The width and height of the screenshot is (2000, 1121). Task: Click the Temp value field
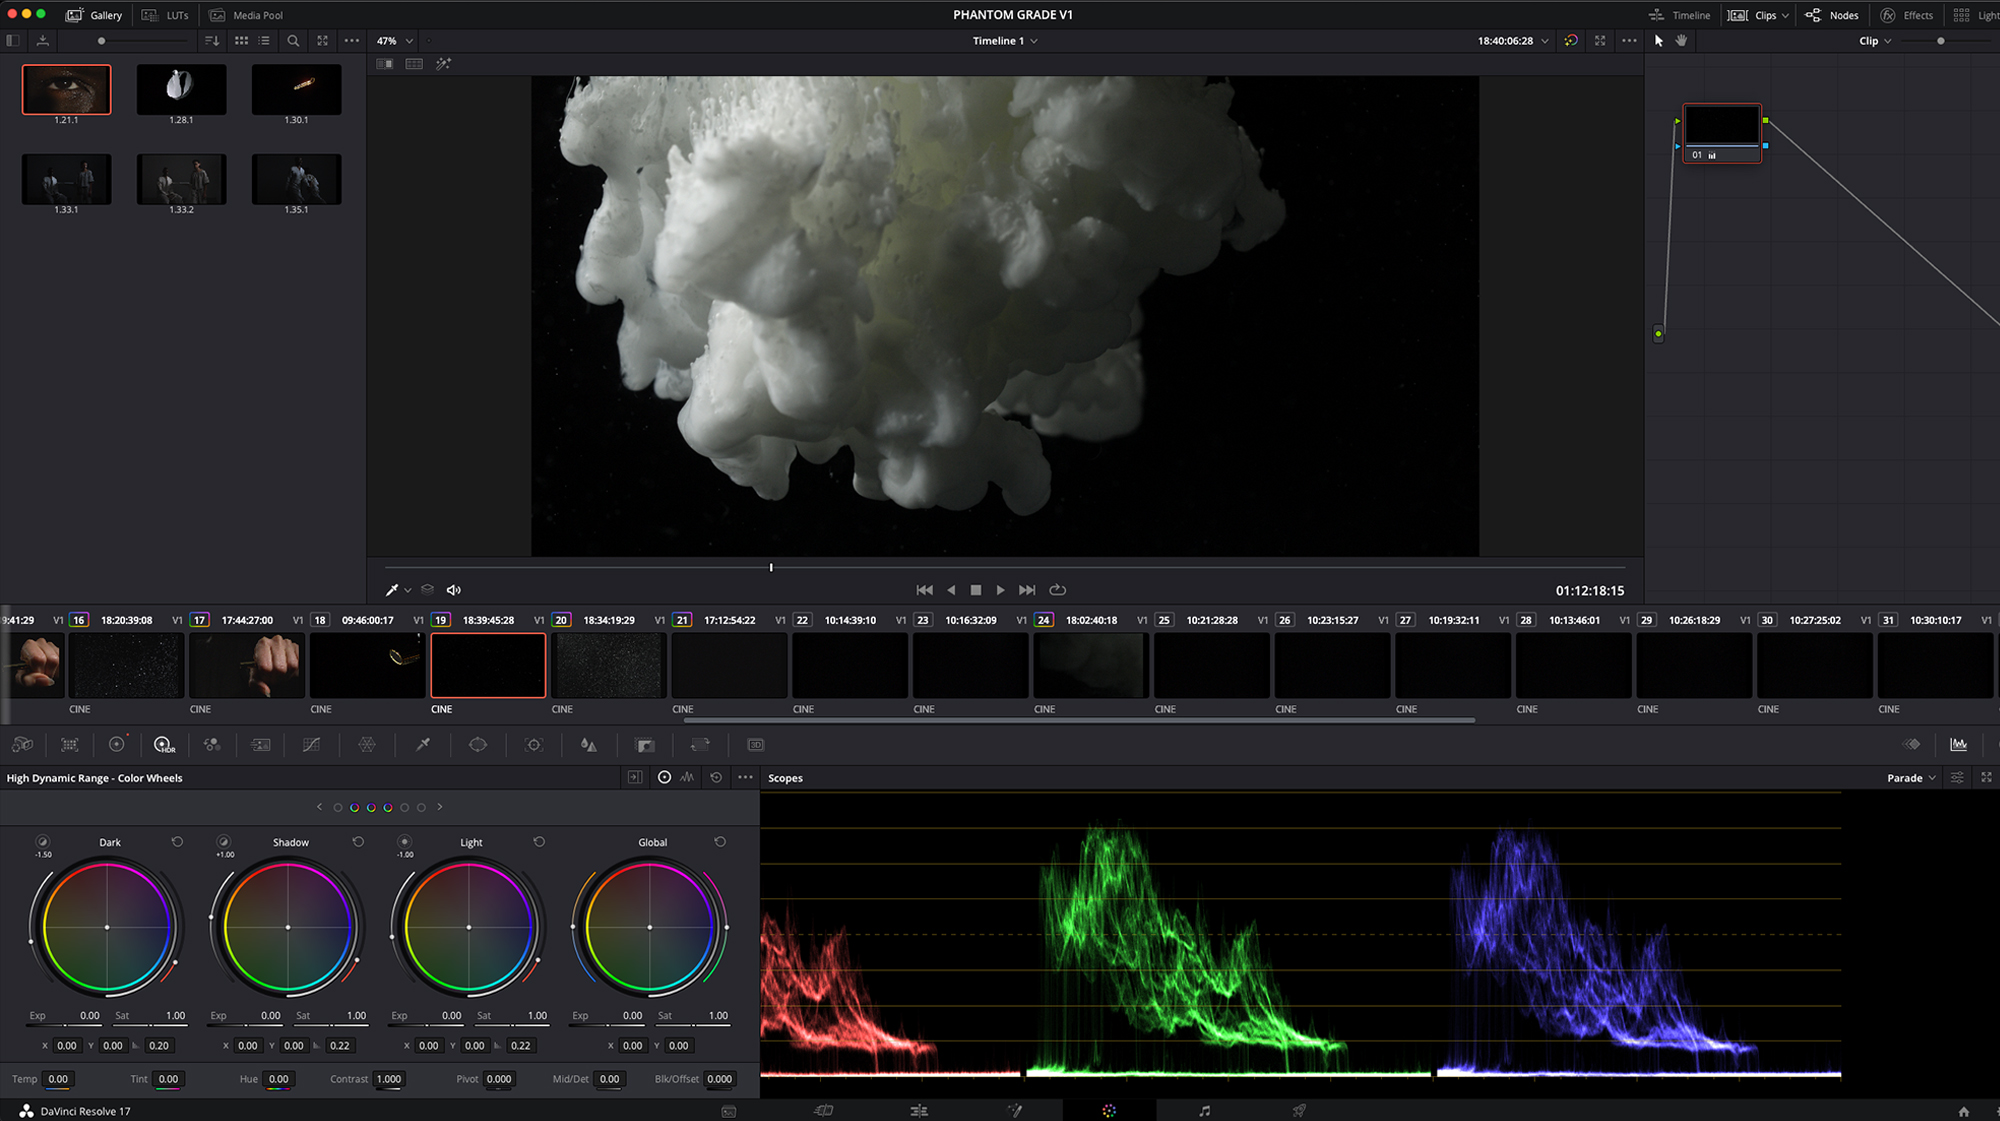[59, 1079]
